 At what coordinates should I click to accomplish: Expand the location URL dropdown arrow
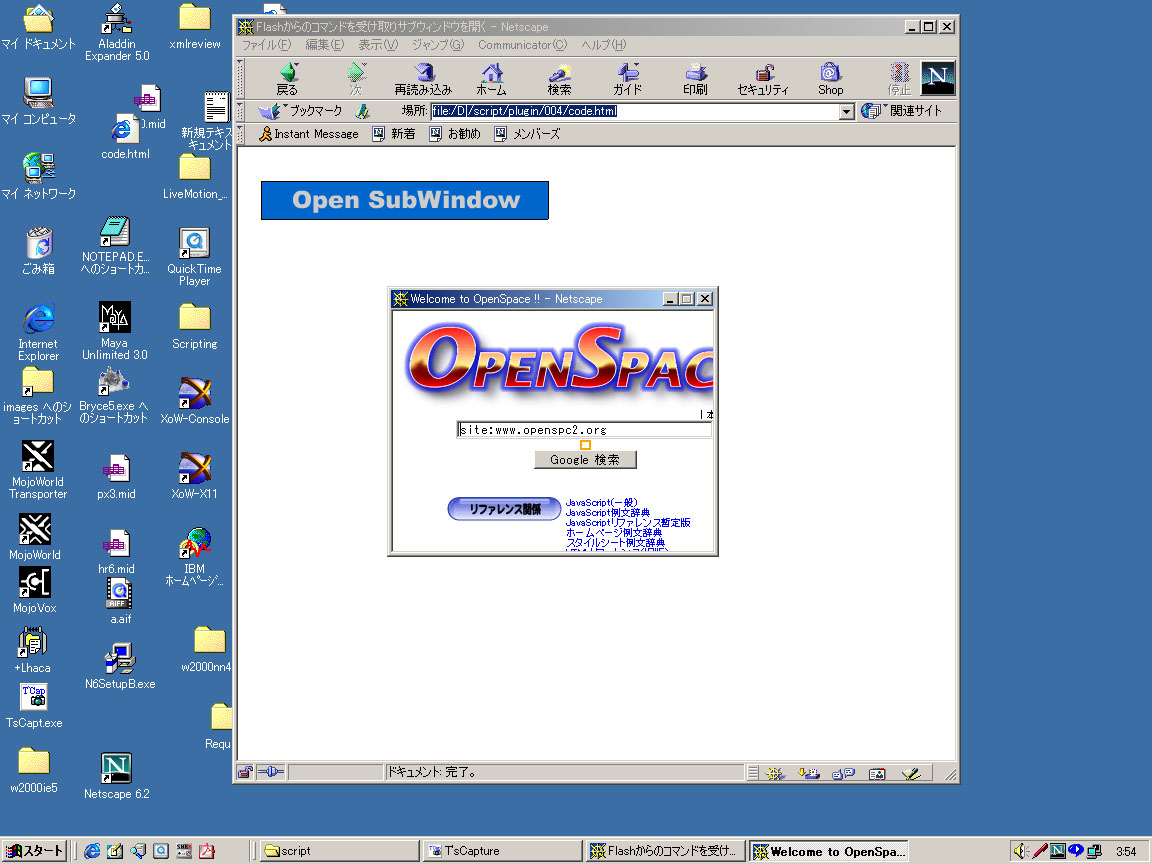point(846,112)
